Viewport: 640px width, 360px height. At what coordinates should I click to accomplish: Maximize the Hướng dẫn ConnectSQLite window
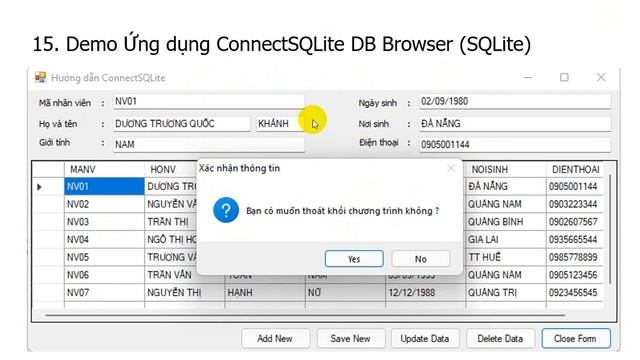coord(564,77)
